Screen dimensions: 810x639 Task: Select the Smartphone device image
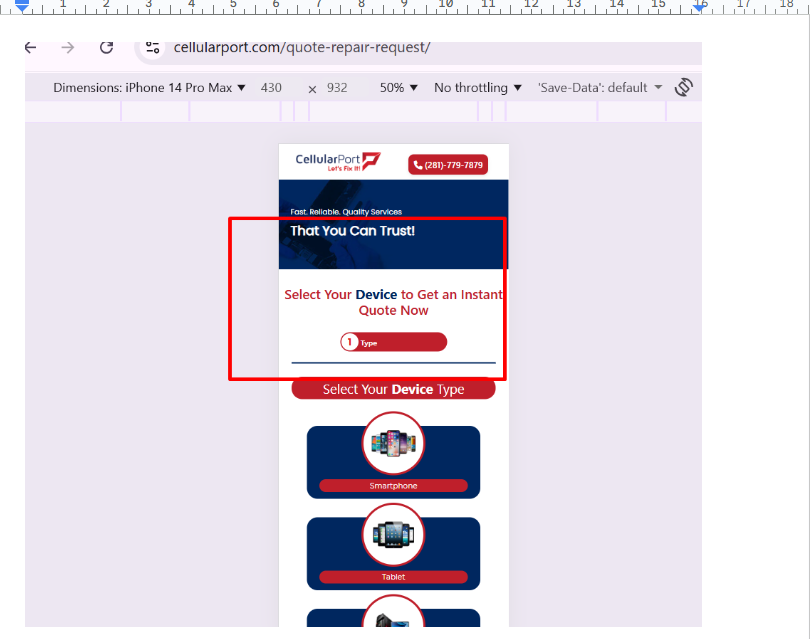point(393,443)
